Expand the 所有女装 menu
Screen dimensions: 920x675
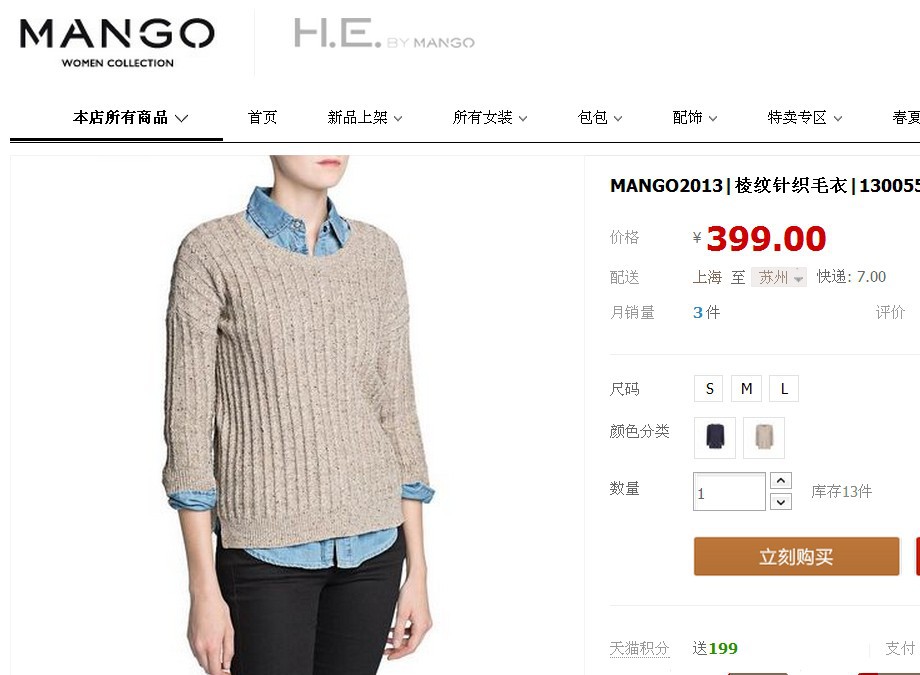490,118
